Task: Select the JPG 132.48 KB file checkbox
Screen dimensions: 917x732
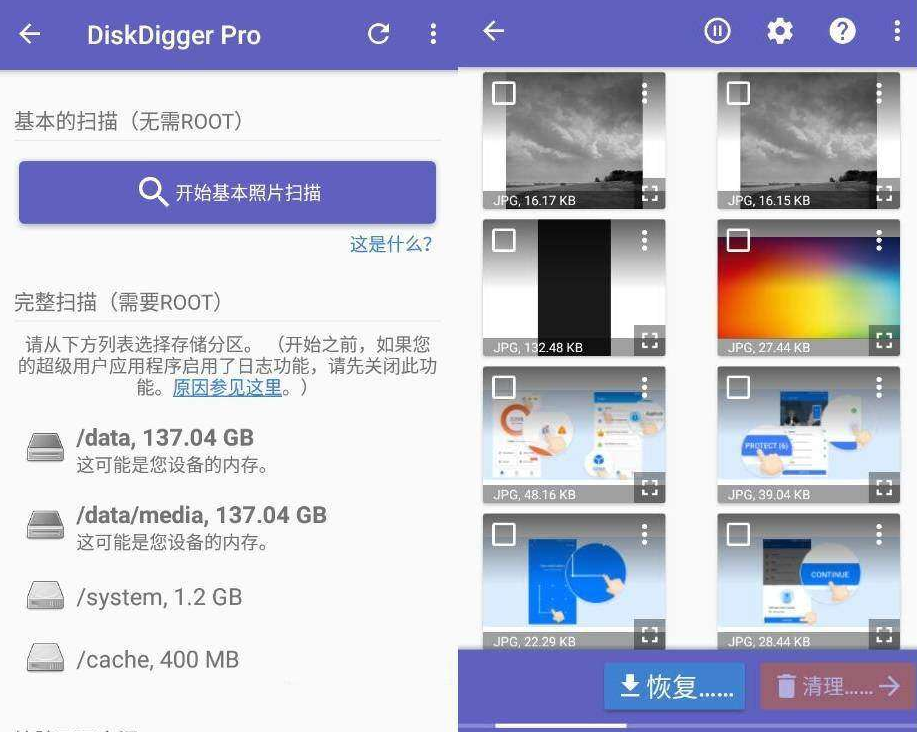Action: tap(504, 240)
